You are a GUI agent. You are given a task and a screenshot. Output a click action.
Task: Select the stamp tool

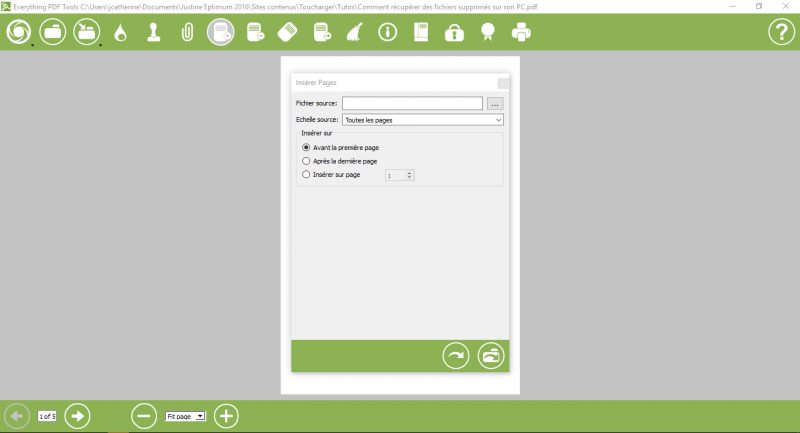point(154,33)
